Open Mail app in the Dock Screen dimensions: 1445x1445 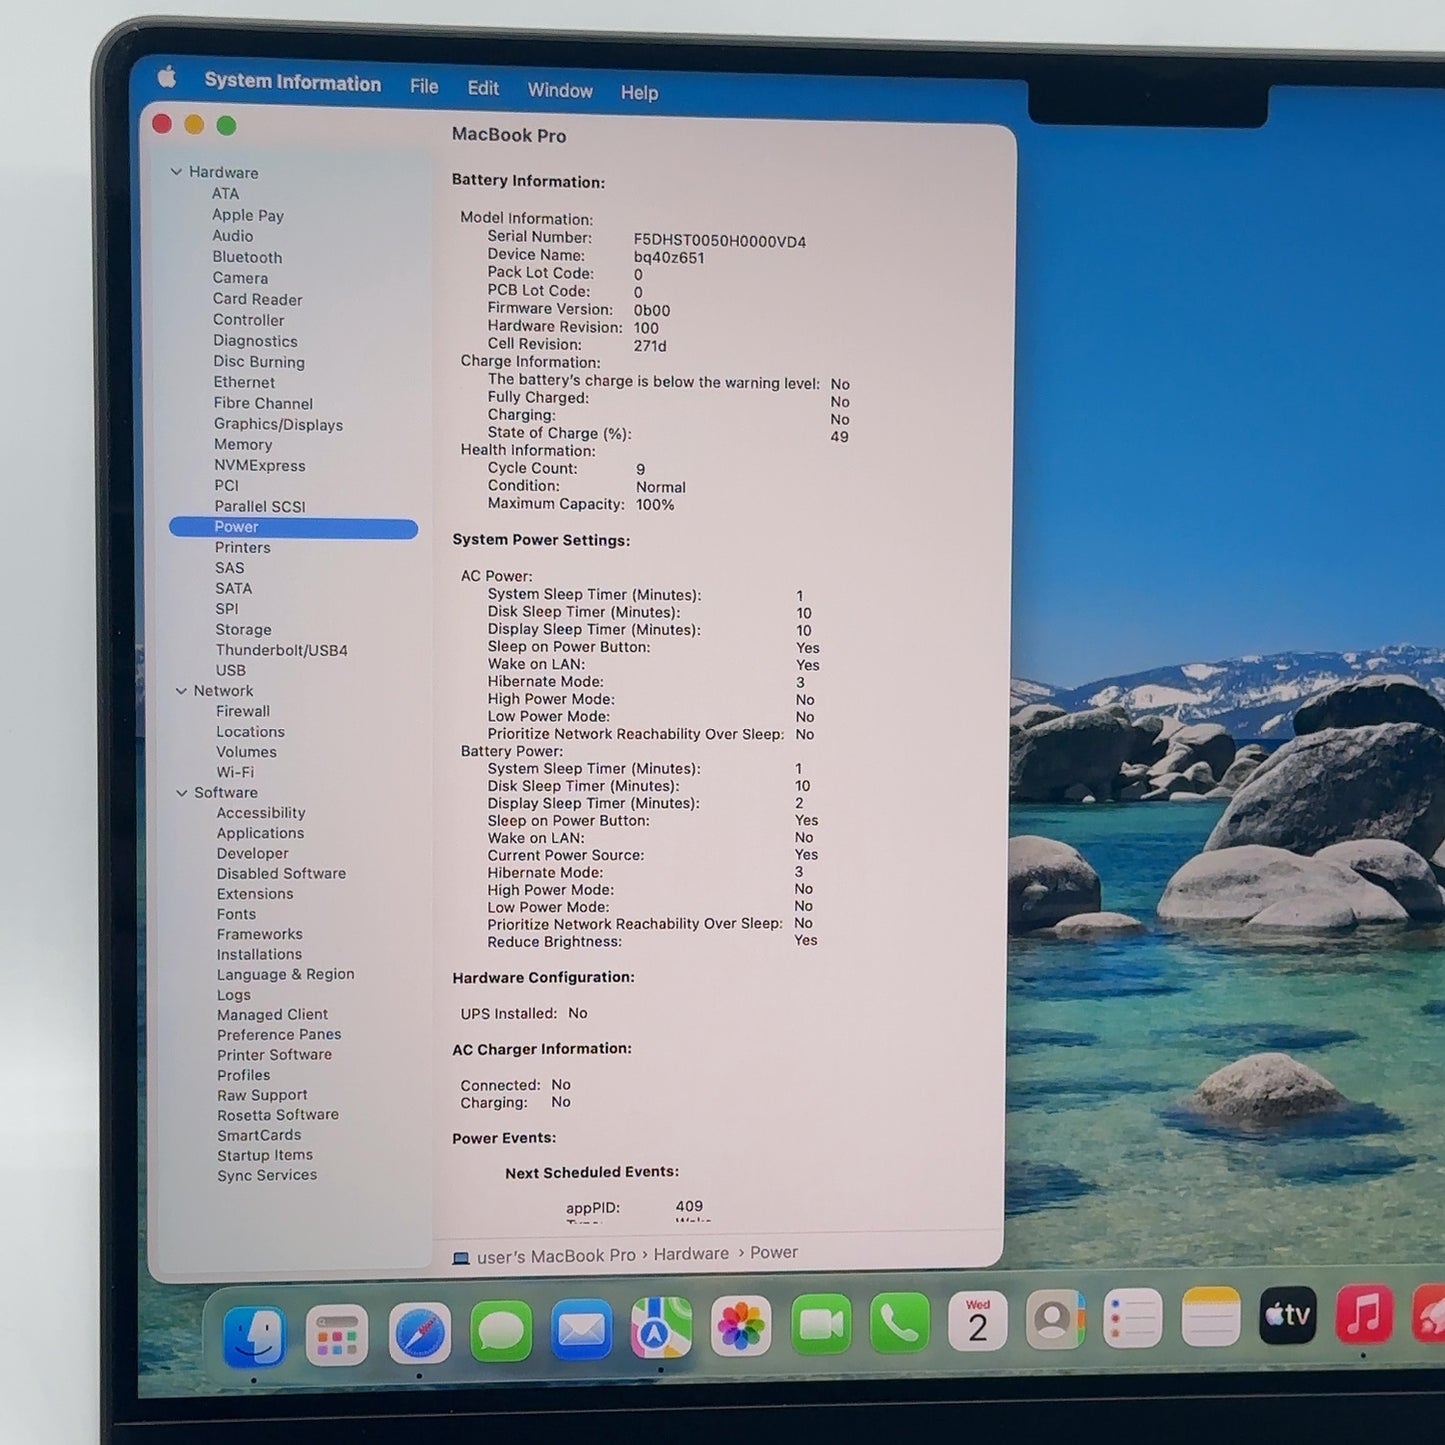coord(581,1330)
